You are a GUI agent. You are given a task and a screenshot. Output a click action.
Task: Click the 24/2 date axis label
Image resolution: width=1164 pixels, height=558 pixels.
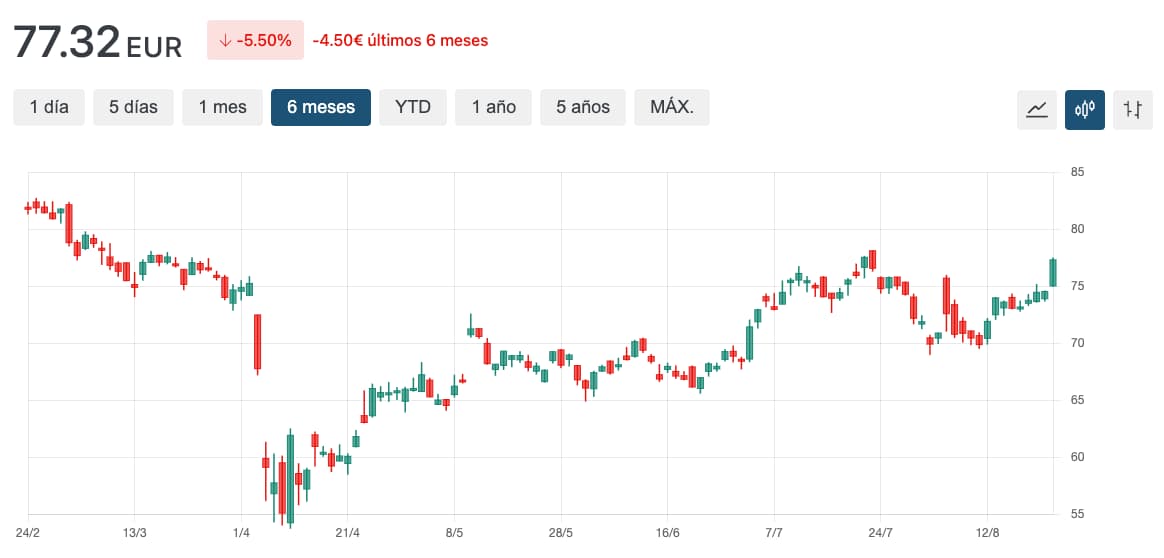coord(28,531)
